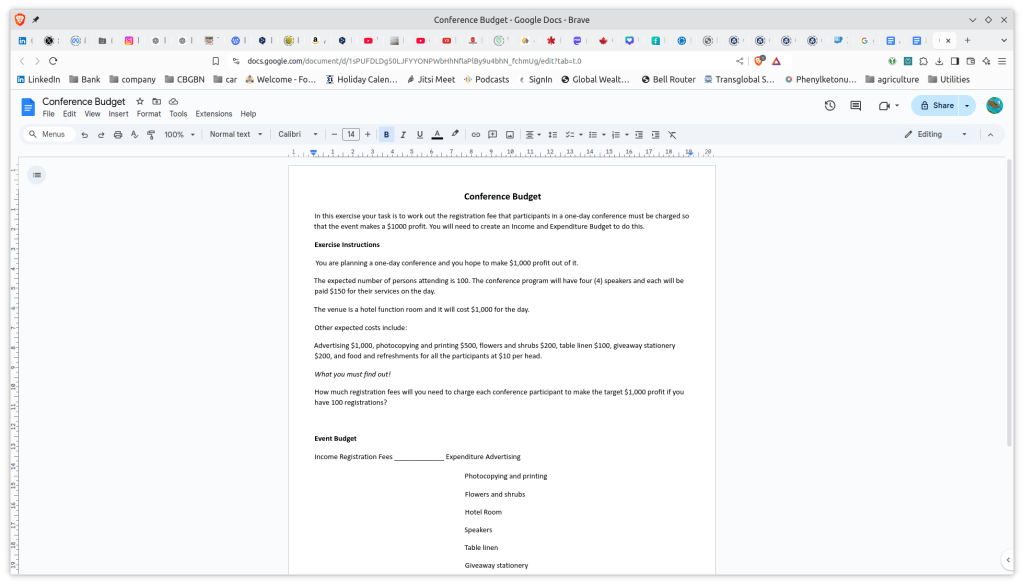
Task: Open the comments panel icon
Action: coord(855,105)
